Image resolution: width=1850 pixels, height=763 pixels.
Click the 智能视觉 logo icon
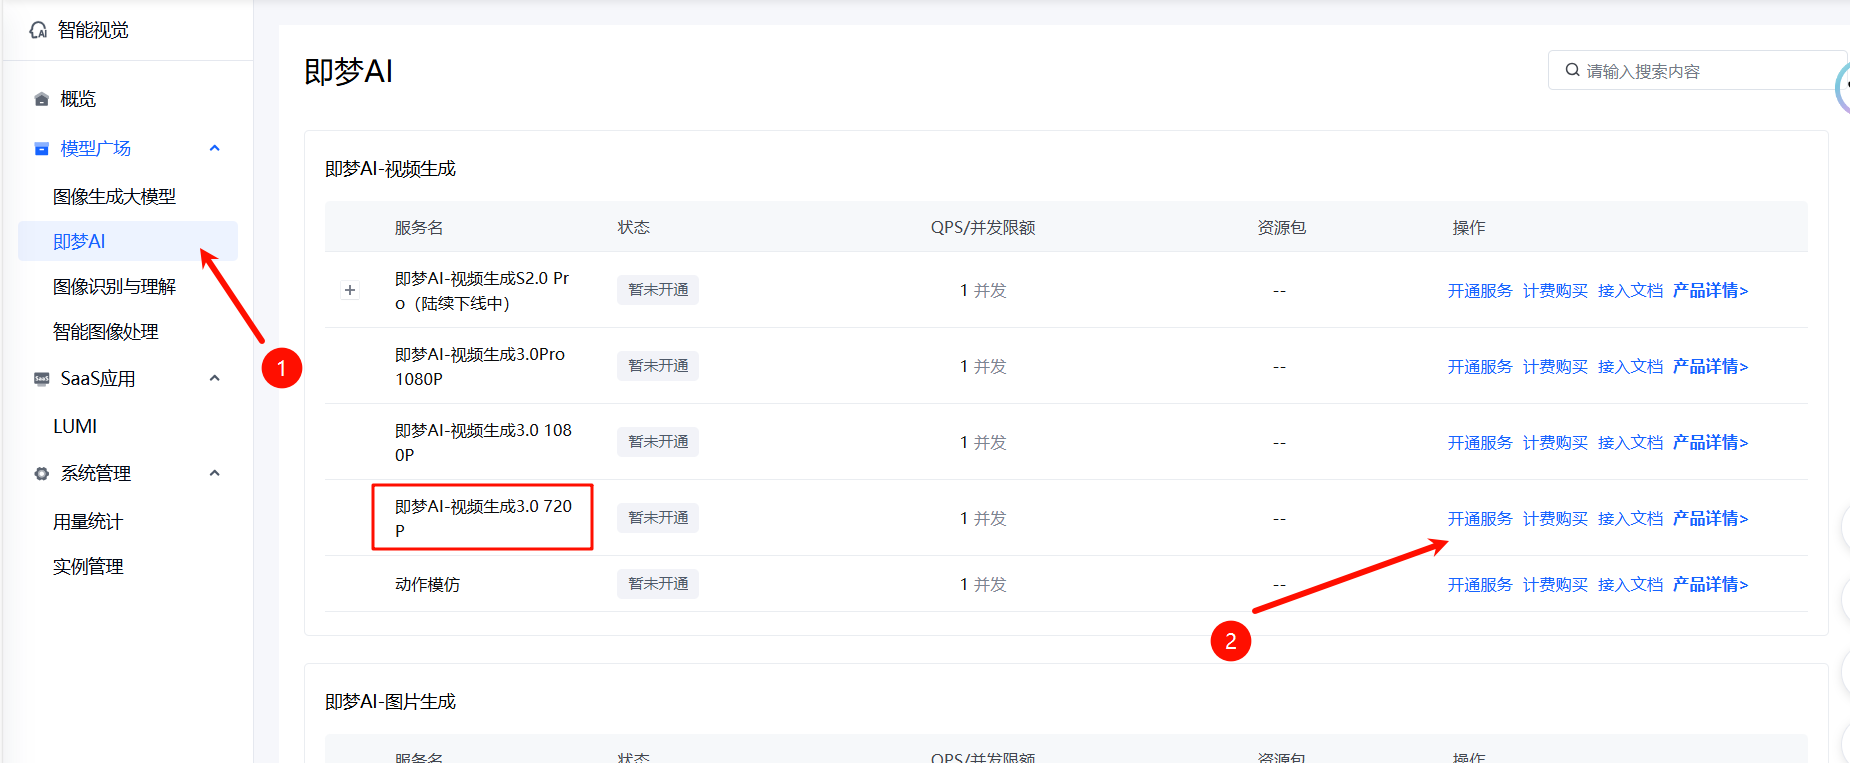tap(38, 30)
